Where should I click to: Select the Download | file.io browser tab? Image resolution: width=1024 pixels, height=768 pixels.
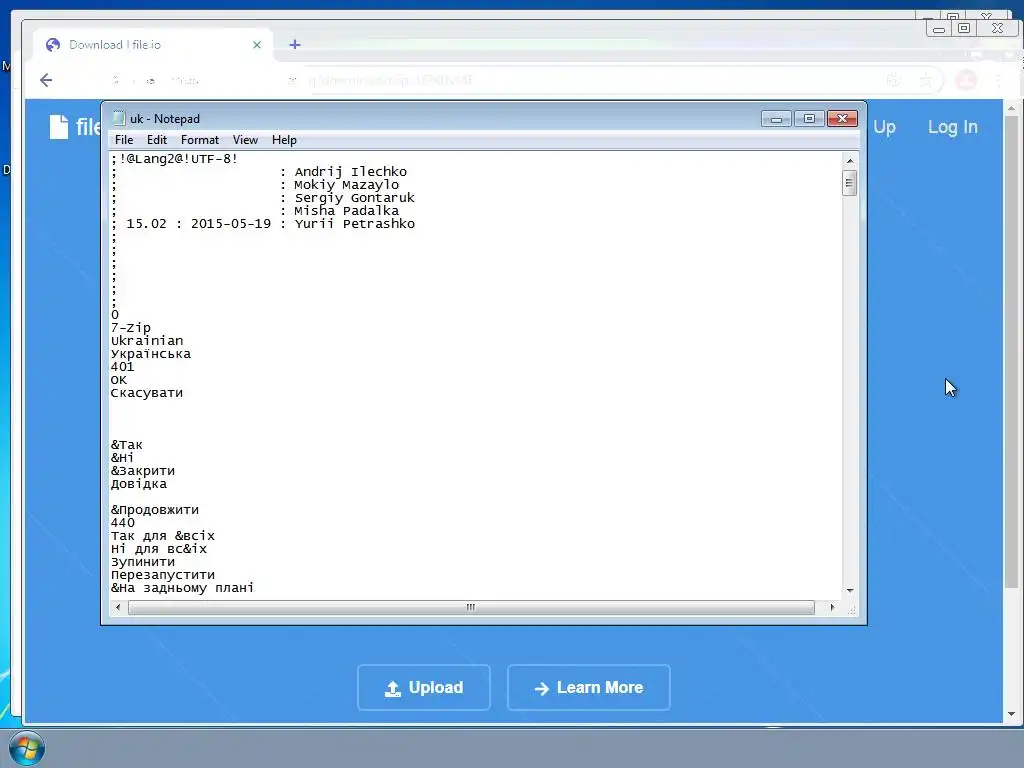(152, 44)
